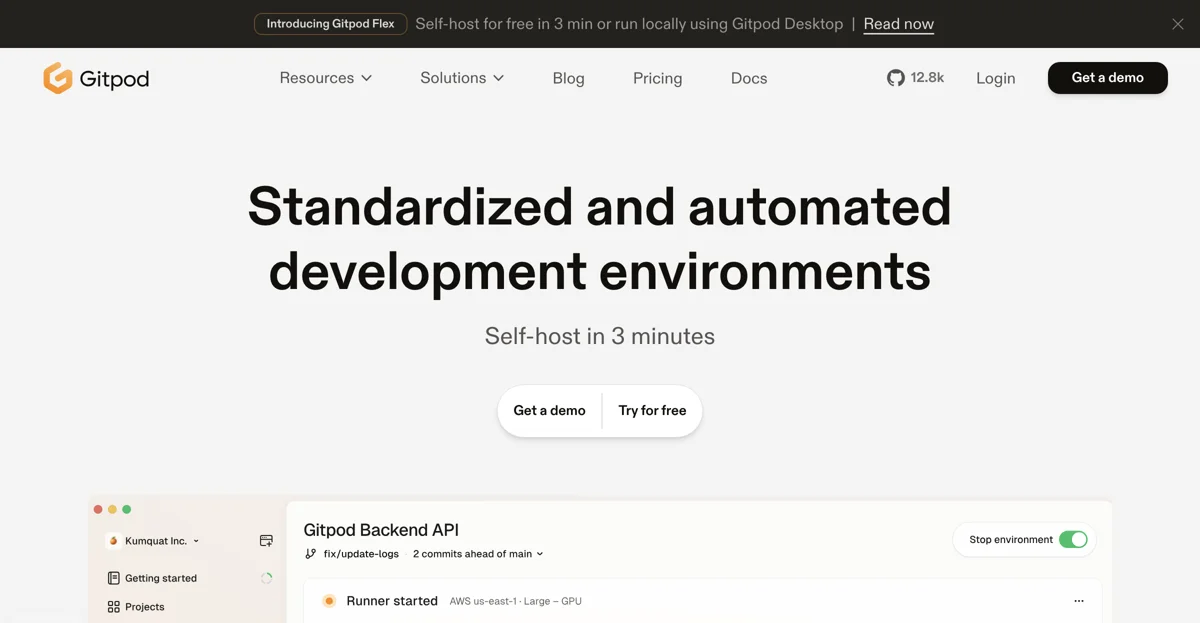This screenshot has height=623, width=1200.
Task: Select Getting started in the sidebar
Action: click(161, 578)
